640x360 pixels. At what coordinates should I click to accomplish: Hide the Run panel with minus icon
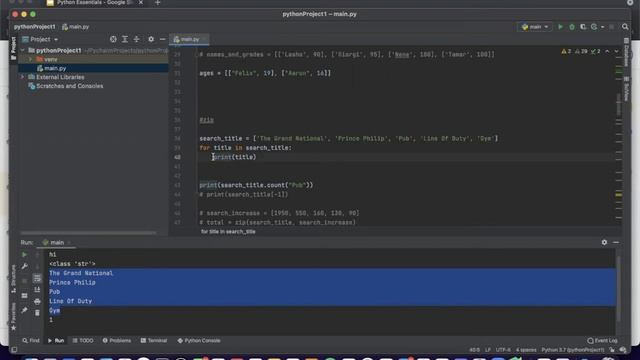click(616, 242)
